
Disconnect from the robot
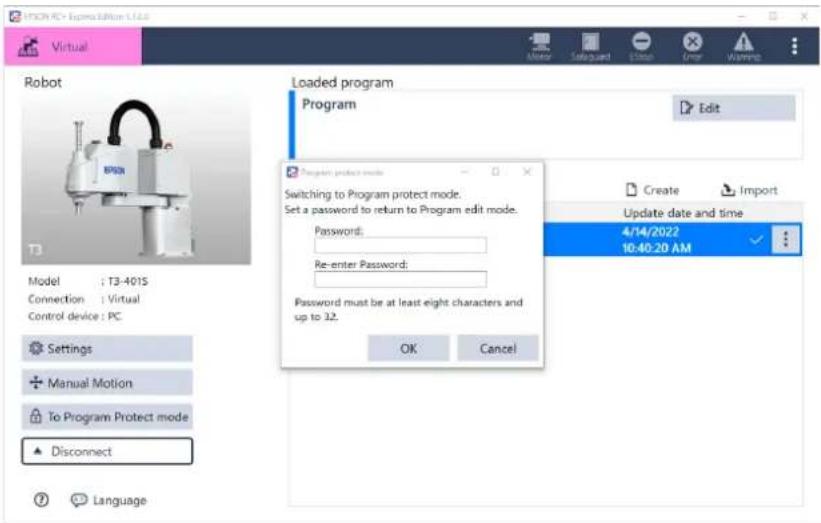point(107,451)
